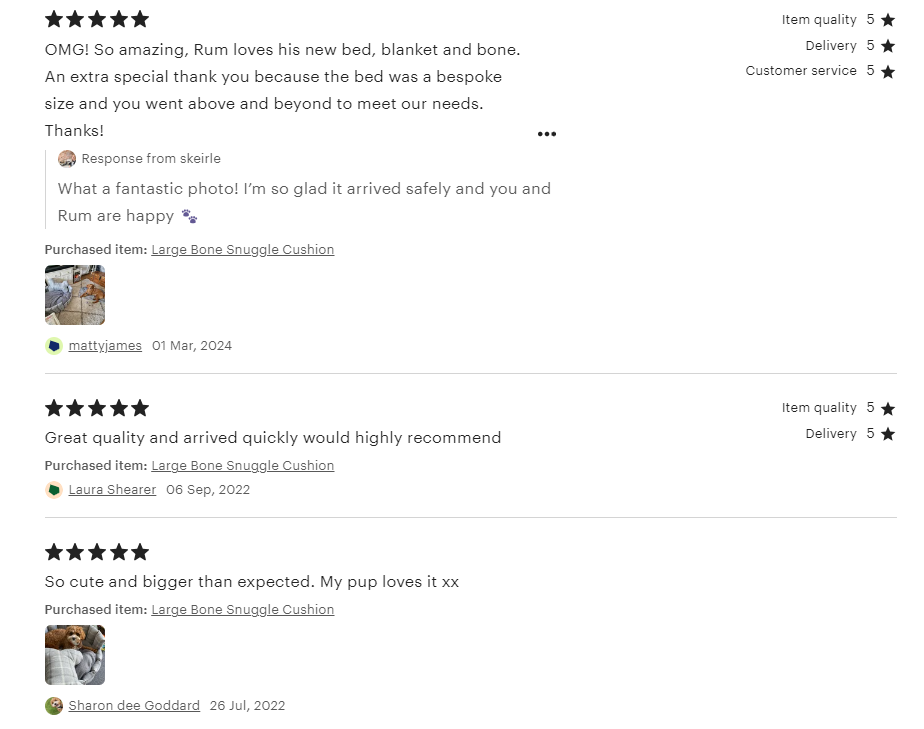Enlarge mattyjames review photo thumbnail
The width and height of the screenshot is (924, 729).
(x=75, y=295)
